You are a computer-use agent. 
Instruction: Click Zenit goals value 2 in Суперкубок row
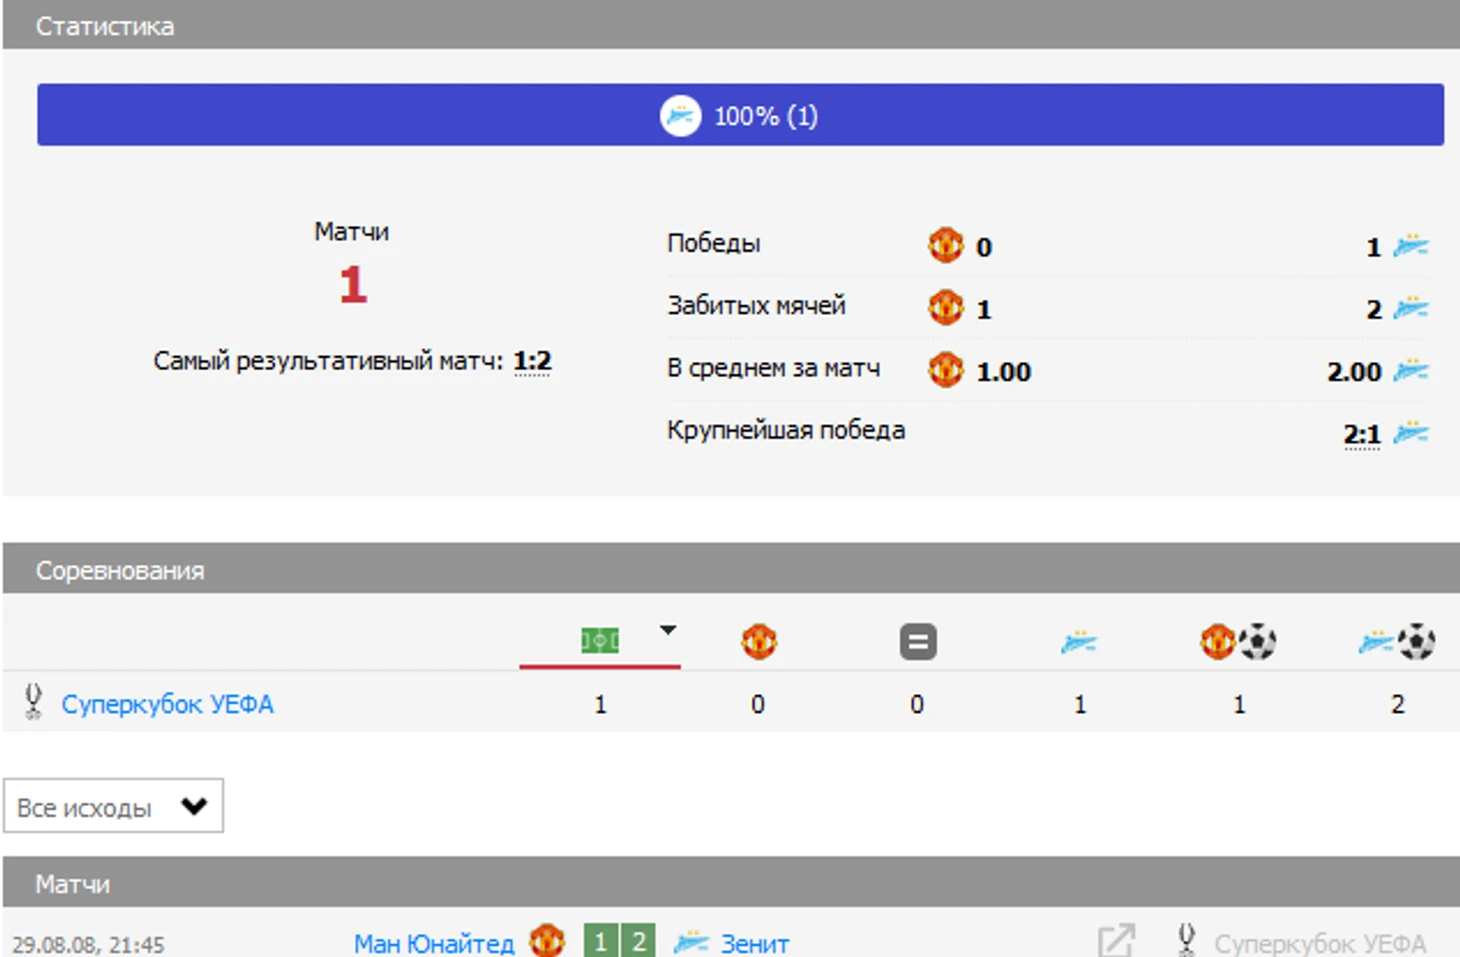click(1397, 704)
